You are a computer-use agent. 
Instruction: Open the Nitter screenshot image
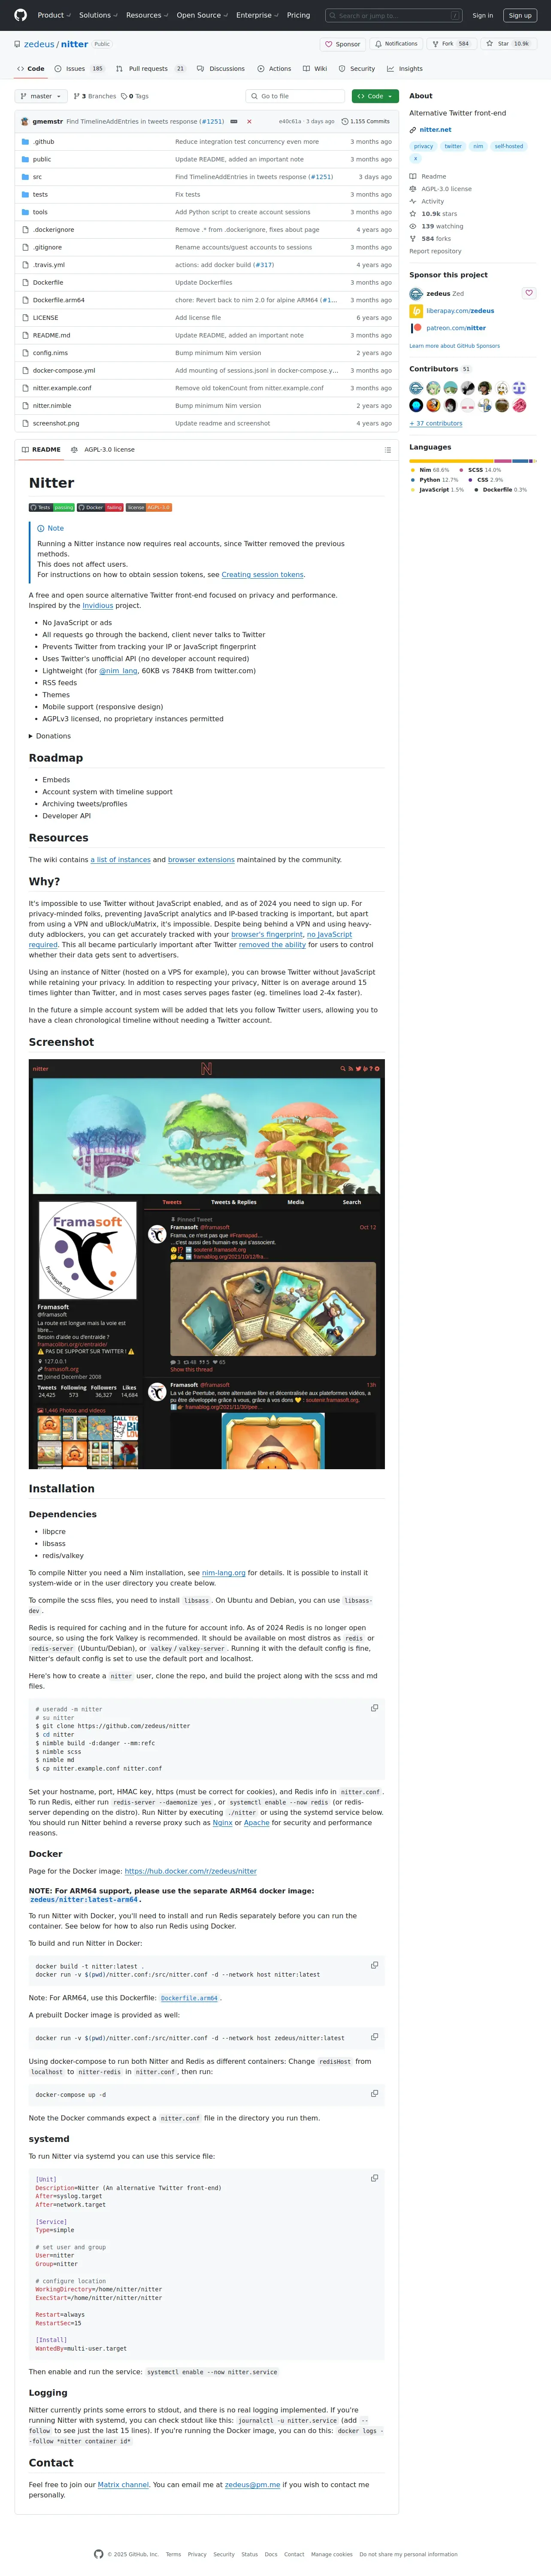tap(206, 1264)
